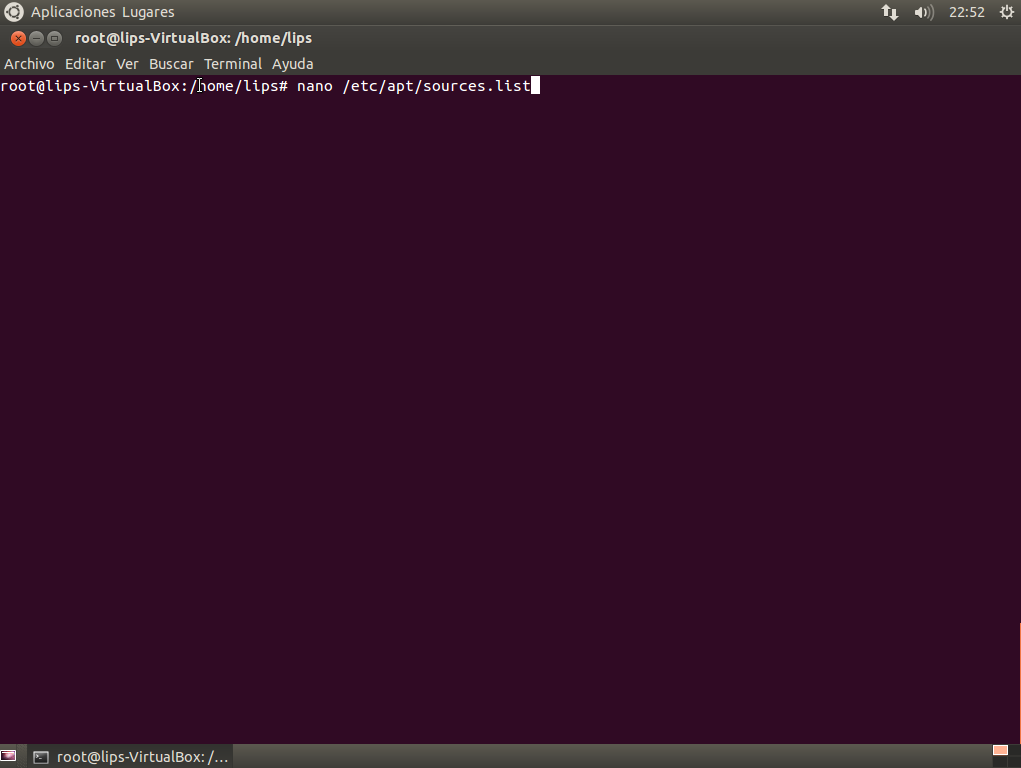Maximize the terminal window
Viewport: 1021px width, 768px height.
click(x=55, y=38)
